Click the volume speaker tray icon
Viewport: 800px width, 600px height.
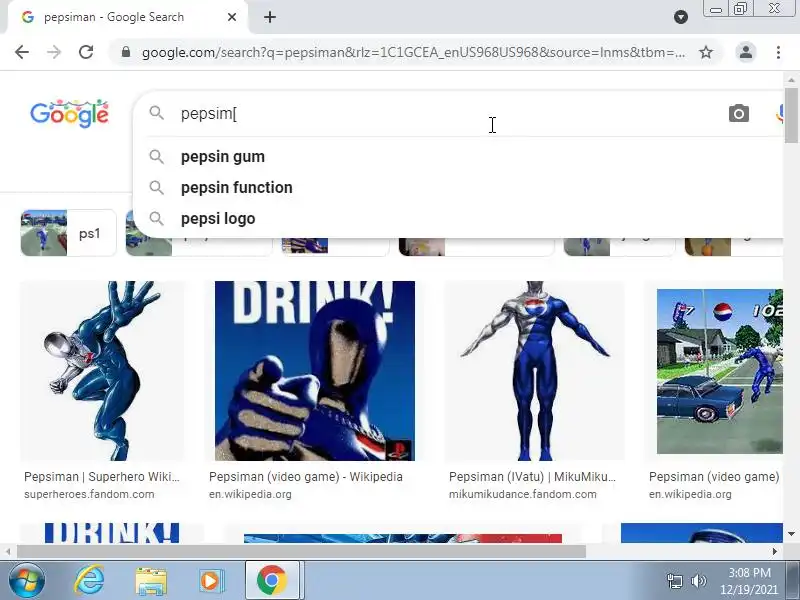click(698, 581)
